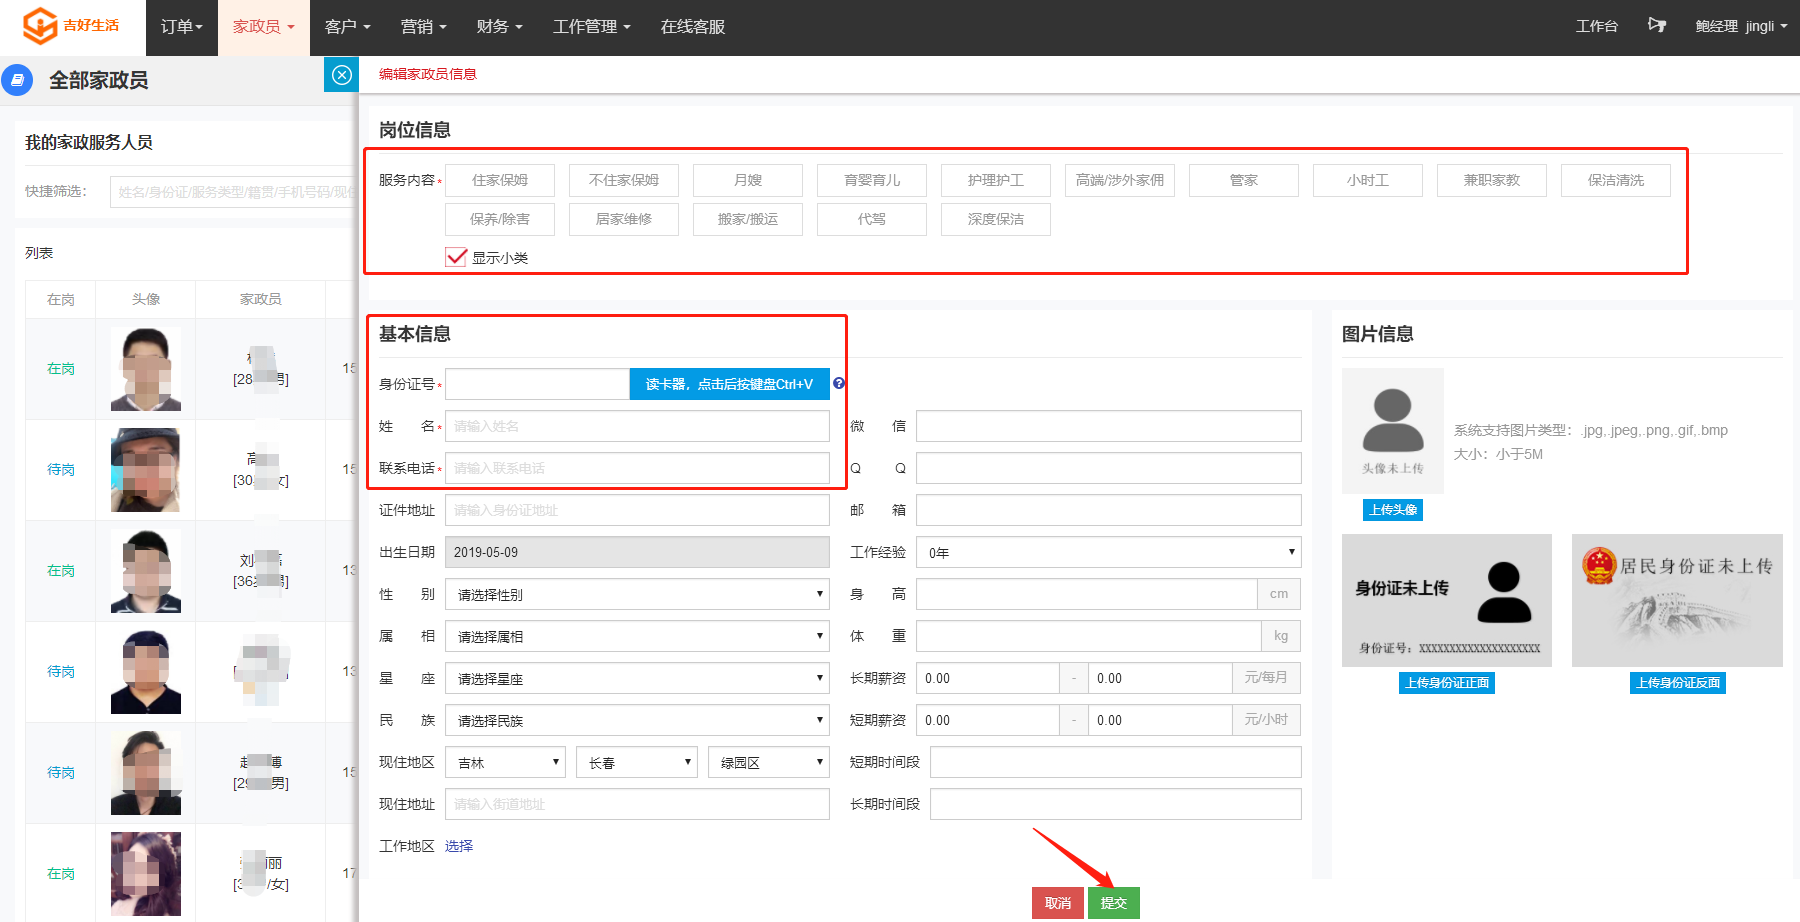Select the 育婴育儿 service option
The image size is (1800, 922).
(x=872, y=180)
